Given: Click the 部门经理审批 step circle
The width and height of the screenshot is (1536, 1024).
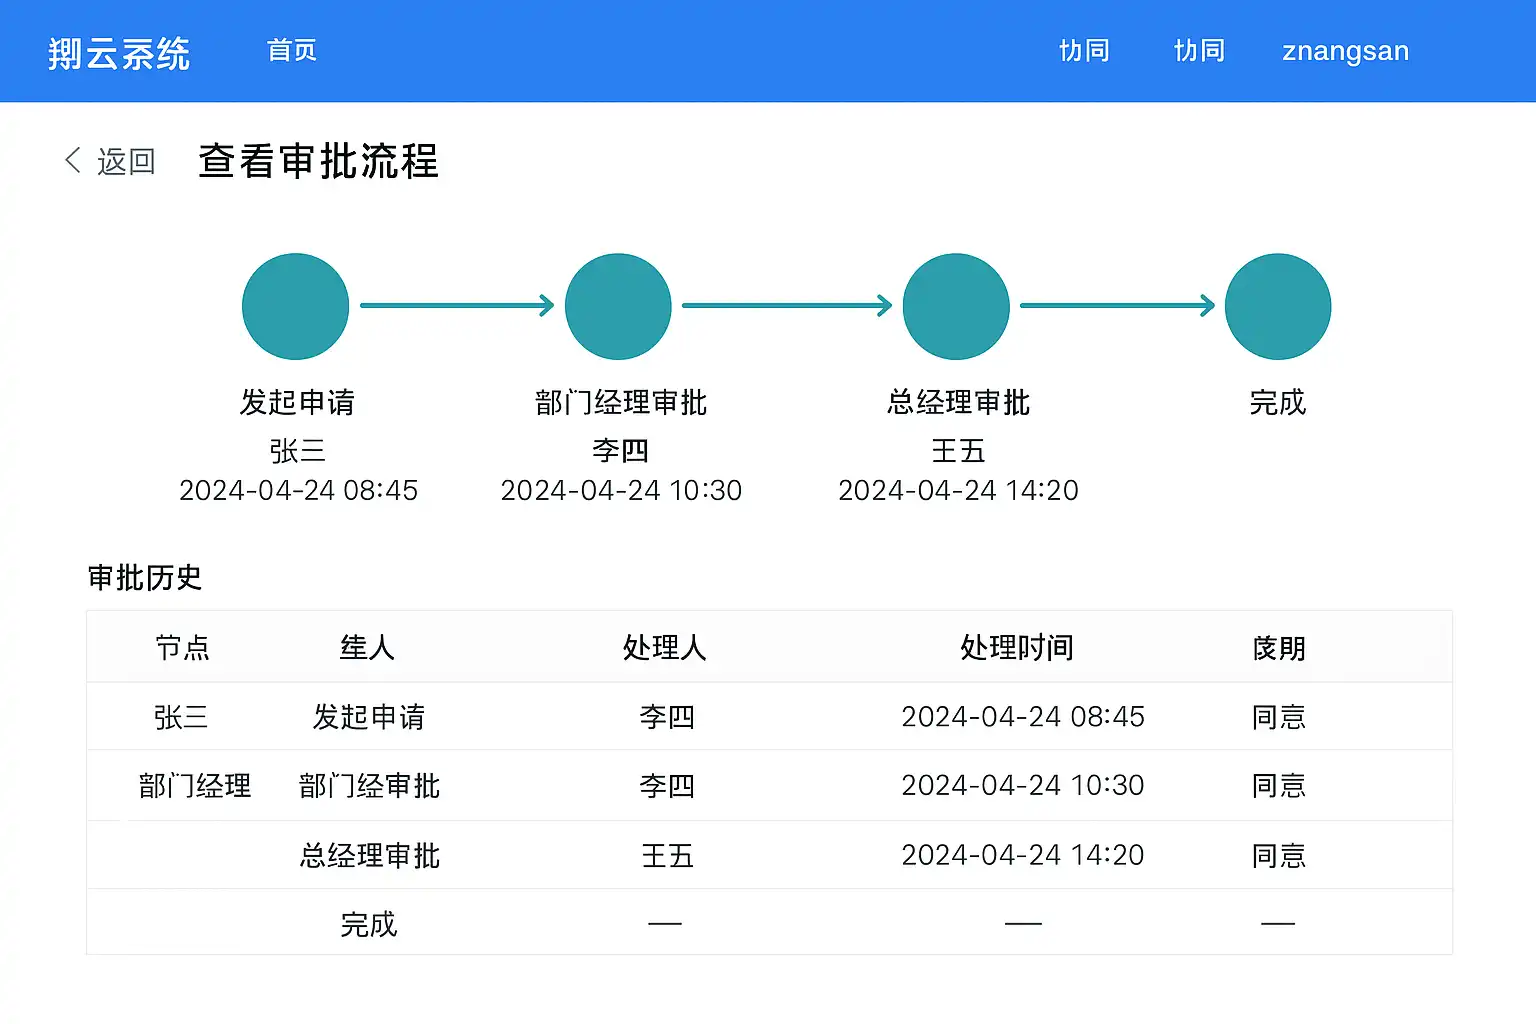Looking at the screenshot, I should click(x=618, y=306).
